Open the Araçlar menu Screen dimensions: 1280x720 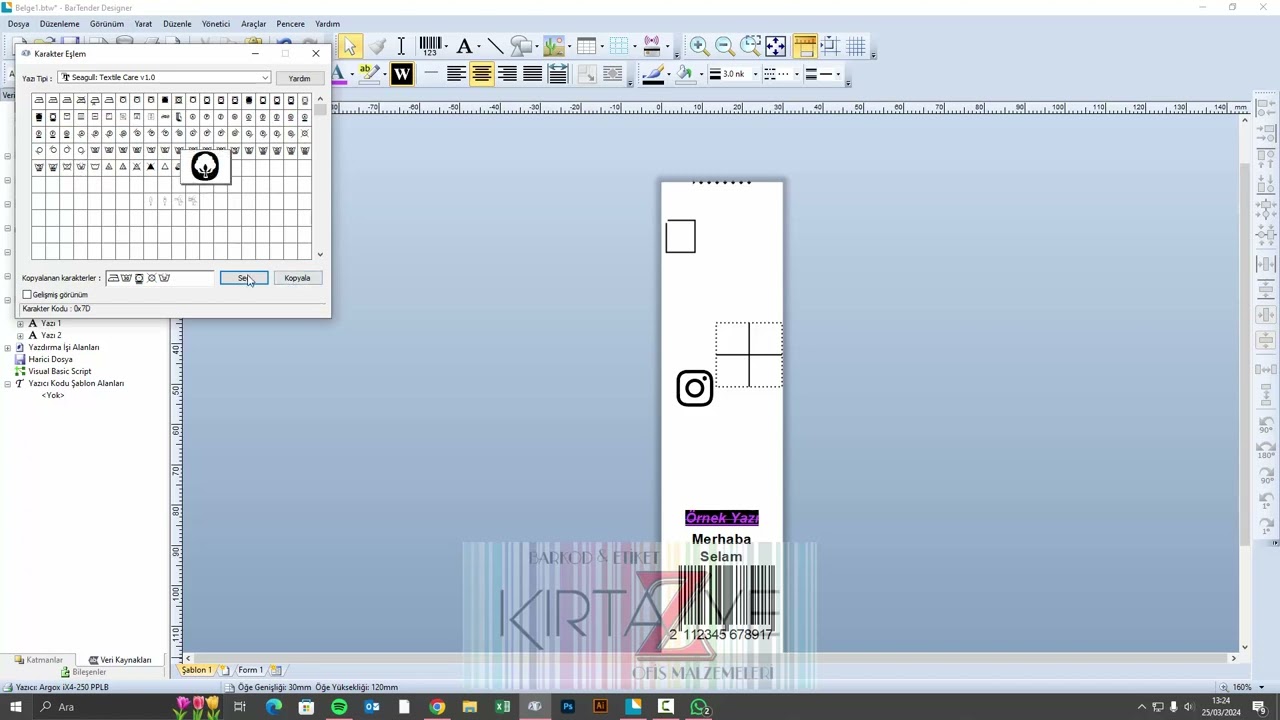(x=253, y=24)
